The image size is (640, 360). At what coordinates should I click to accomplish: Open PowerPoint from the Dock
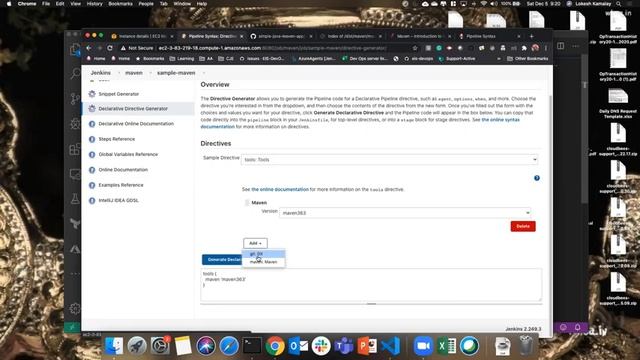coord(367,346)
